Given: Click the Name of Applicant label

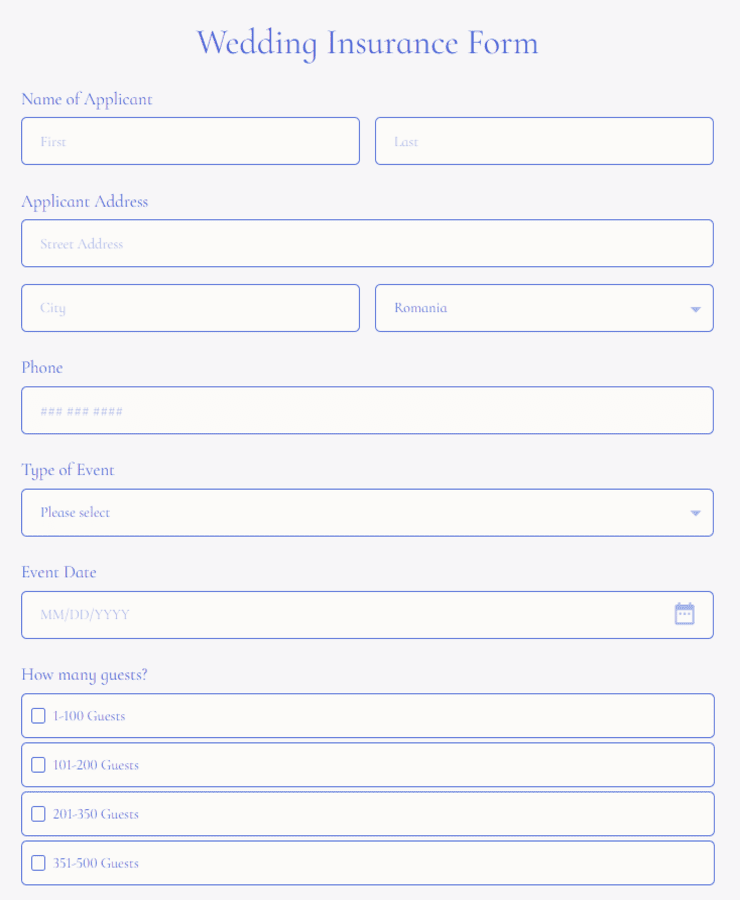Looking at the screenshot, I should pyautogui.click(x=87, y=99).
